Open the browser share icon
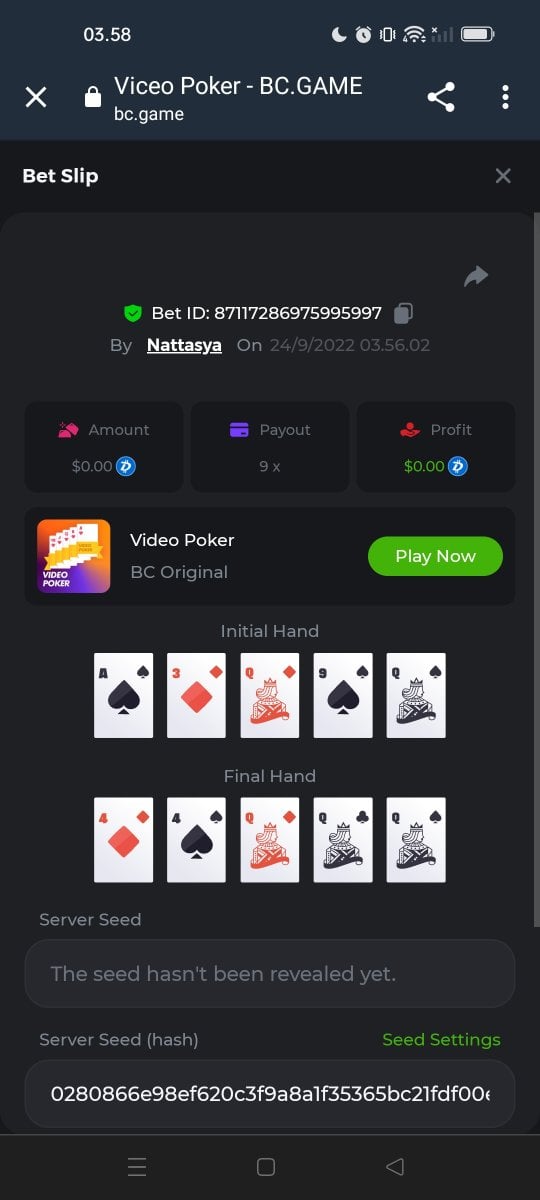540x1200 pixels. 441,97
